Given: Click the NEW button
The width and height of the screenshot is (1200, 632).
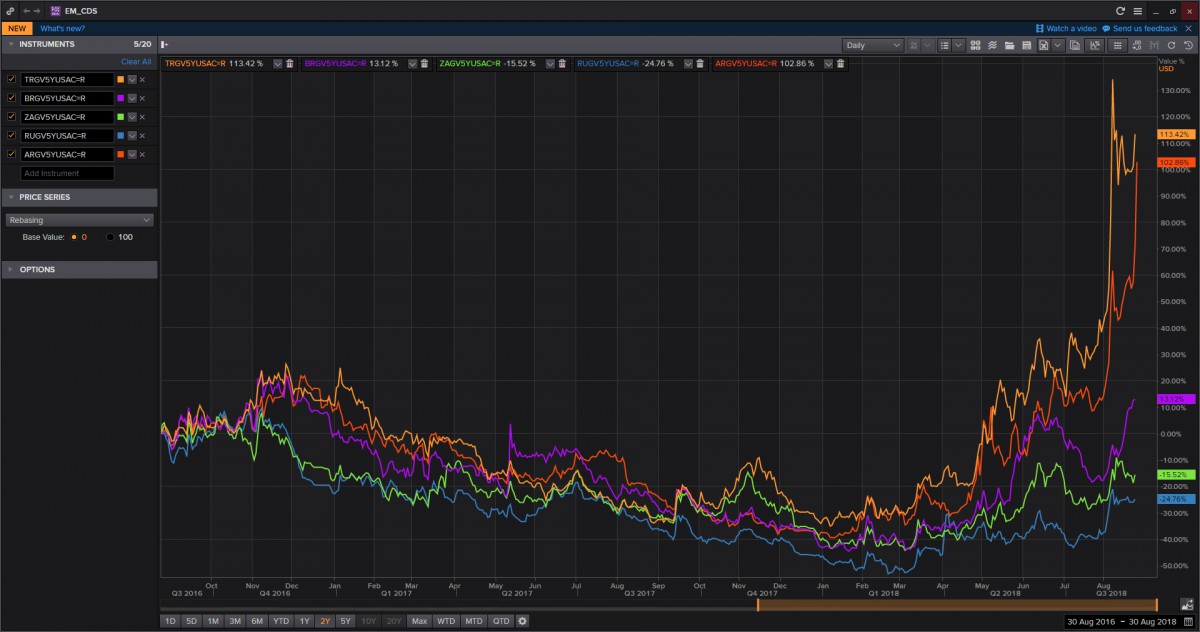Looking at the screenshot, I should (x=17, y=28).
